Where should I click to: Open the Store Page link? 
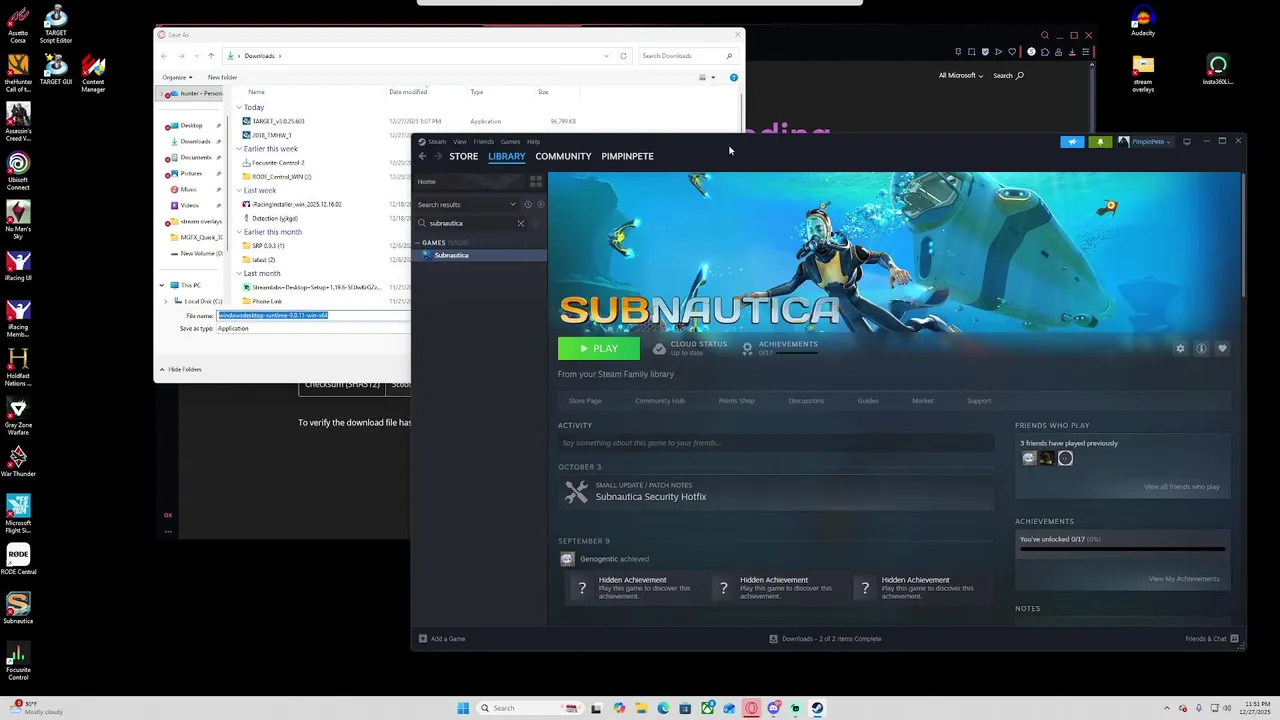585,401
